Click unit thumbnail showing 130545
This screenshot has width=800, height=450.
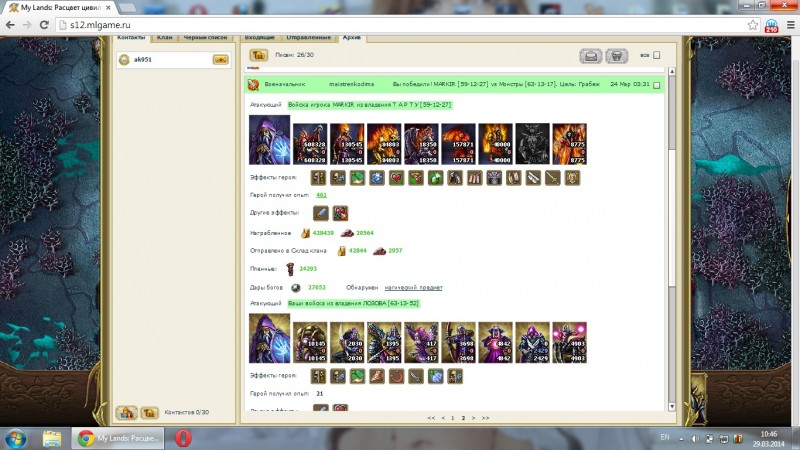pyautogui.click(x=347, y=144)
